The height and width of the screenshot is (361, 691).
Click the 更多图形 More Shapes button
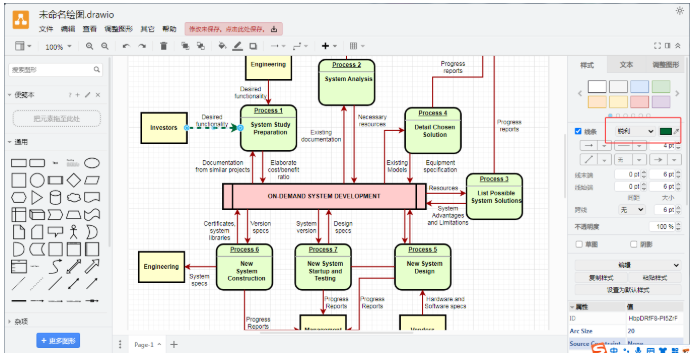click(x=58, y=340)
